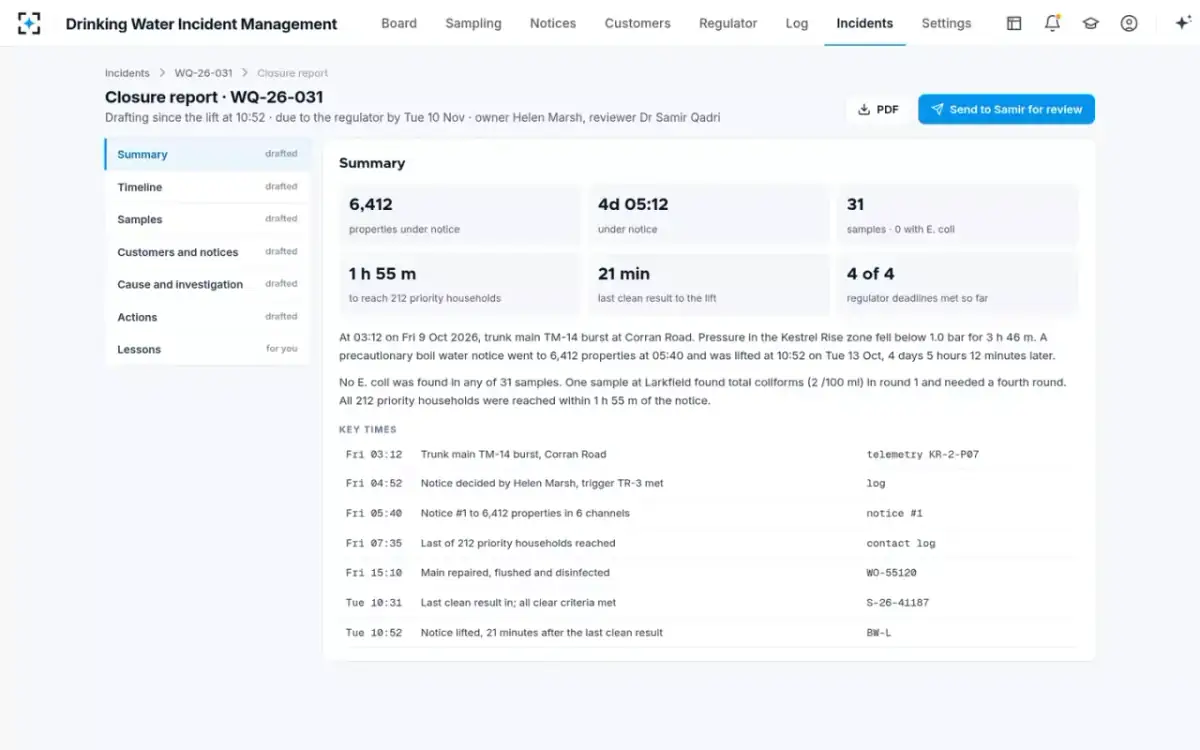Click the 1 h 55 m stat card
The height and width of the screenshot is (750, 1200).
[460, 284]
